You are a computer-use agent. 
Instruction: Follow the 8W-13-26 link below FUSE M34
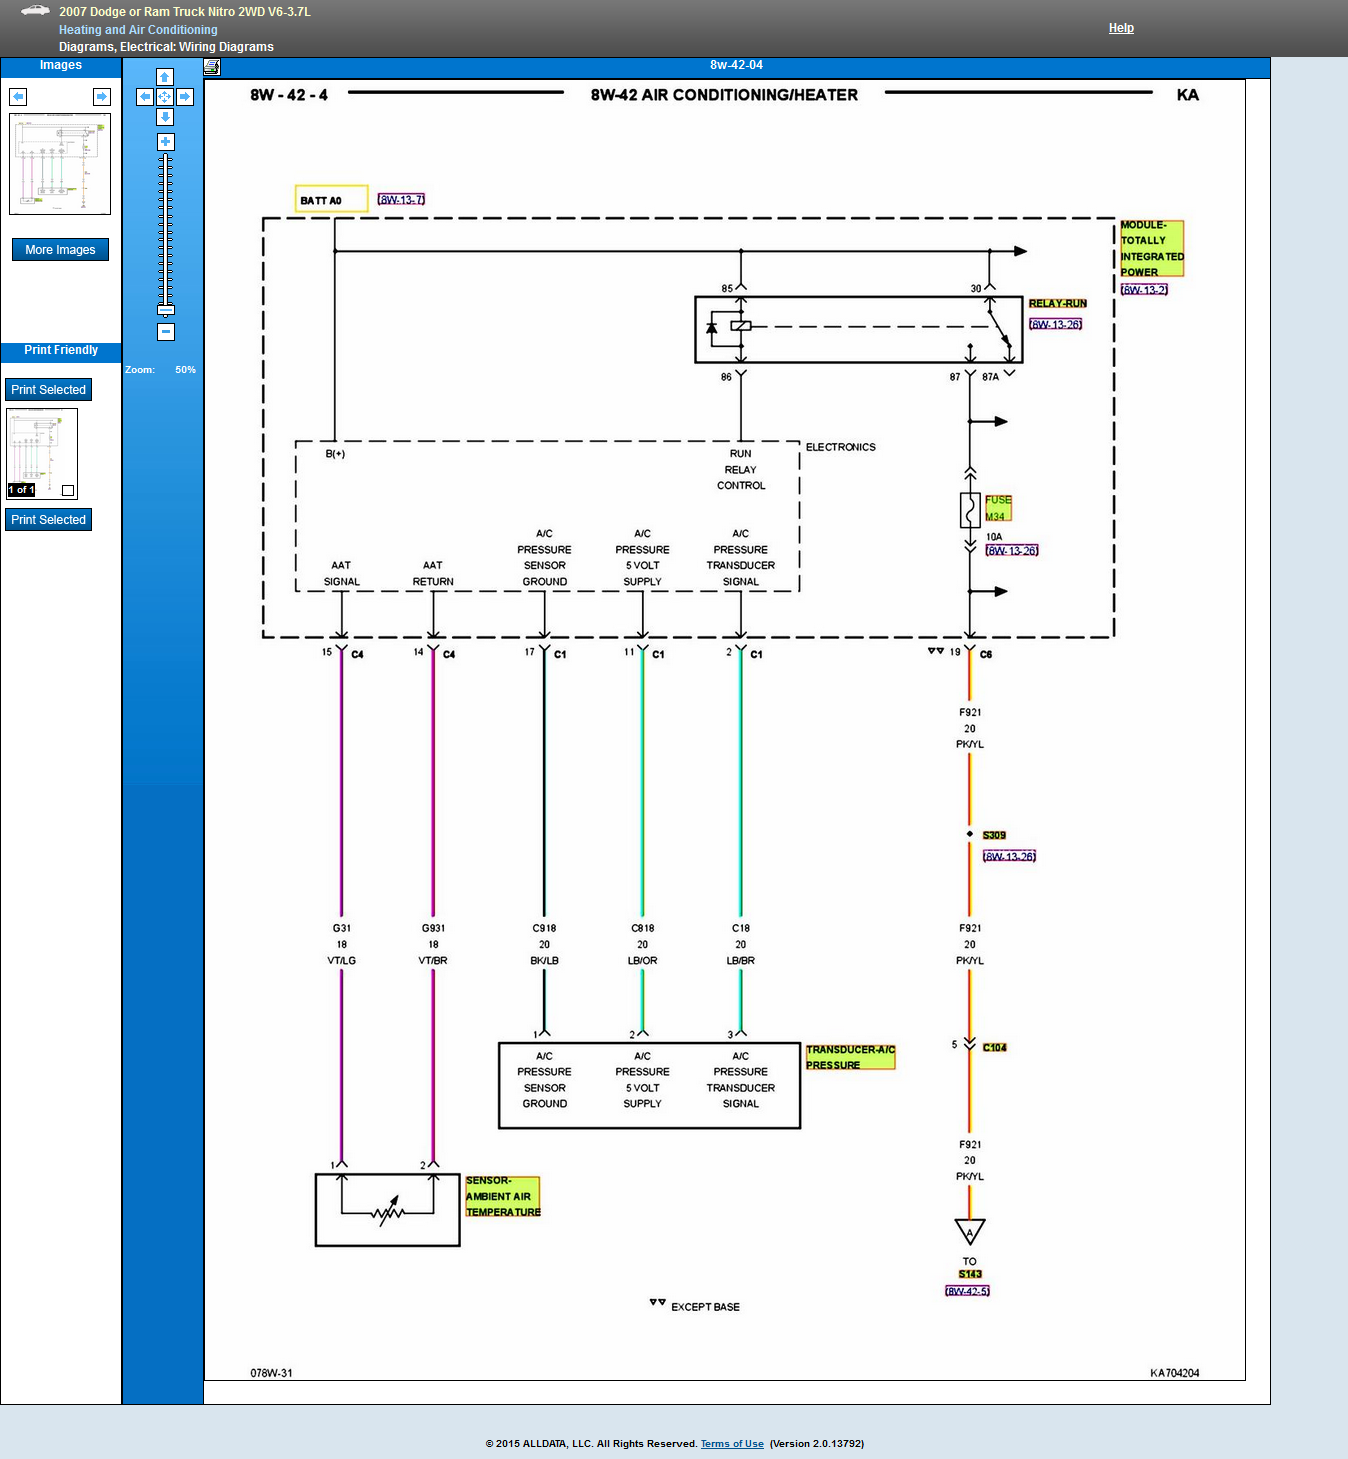(1012, 551)
